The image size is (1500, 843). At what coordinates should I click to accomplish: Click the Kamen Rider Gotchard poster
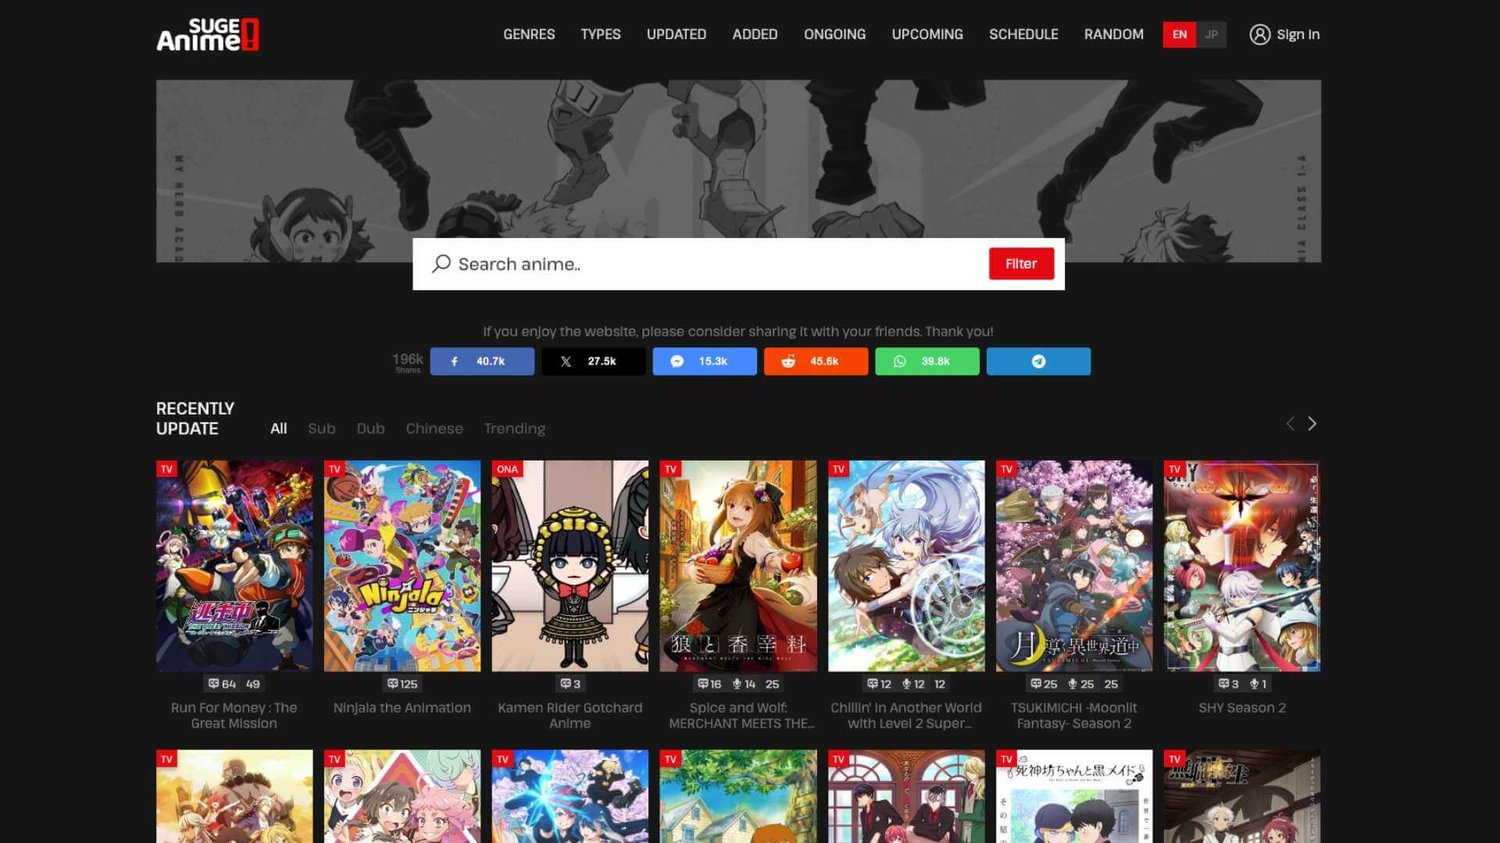click(x=570, y=566)
